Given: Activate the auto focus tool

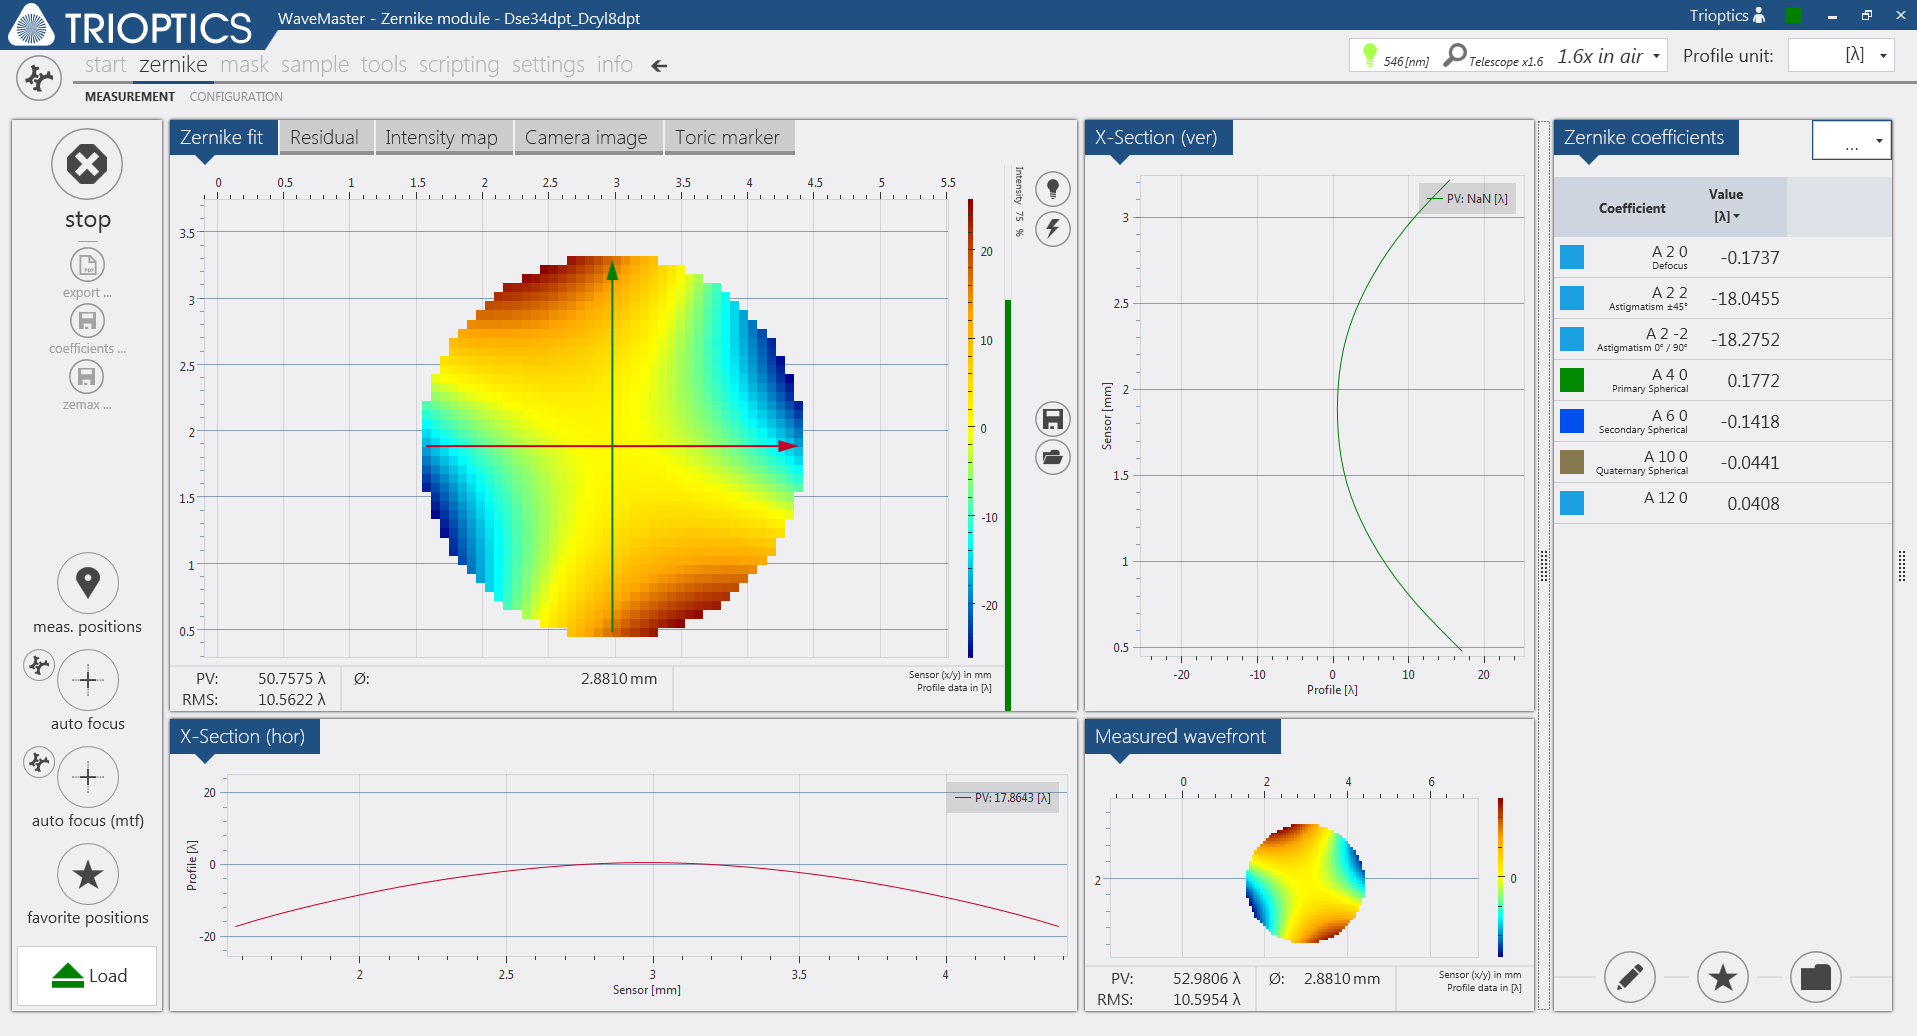Looking at the screenshot, I should (x=87, y=680).
